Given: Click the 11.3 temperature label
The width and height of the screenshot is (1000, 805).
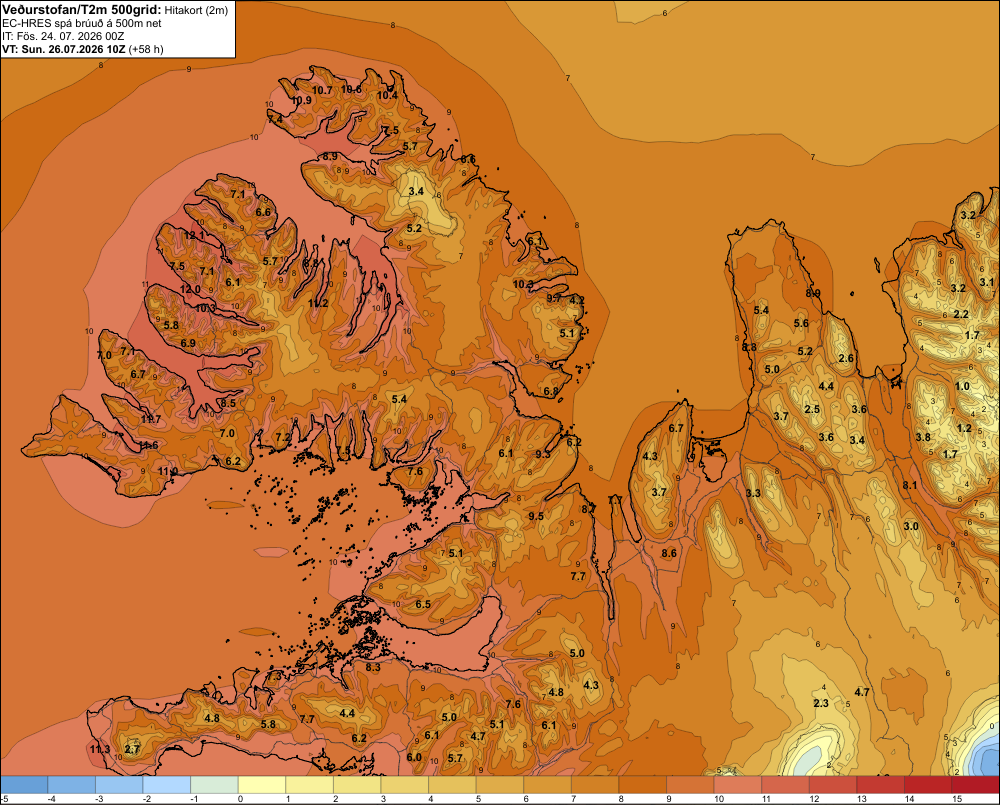Looking at the screenshot, I should [99, 749].
